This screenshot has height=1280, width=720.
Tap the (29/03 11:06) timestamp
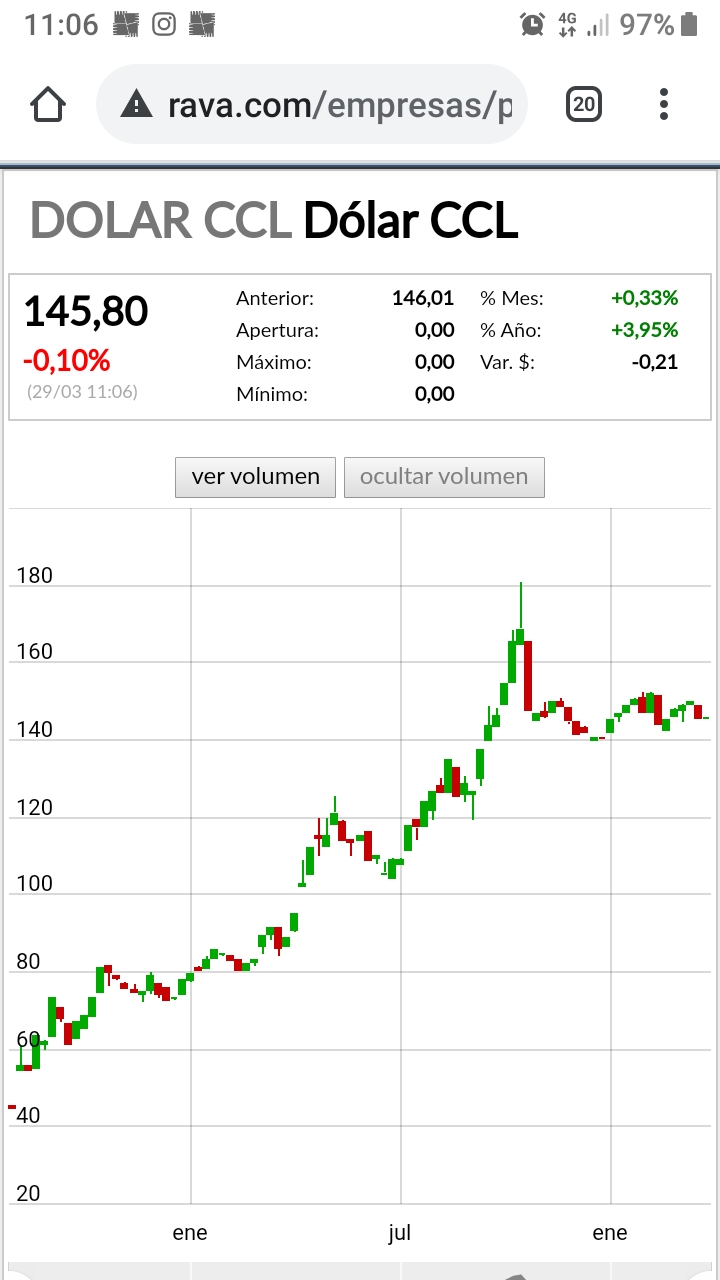[82, 392]
